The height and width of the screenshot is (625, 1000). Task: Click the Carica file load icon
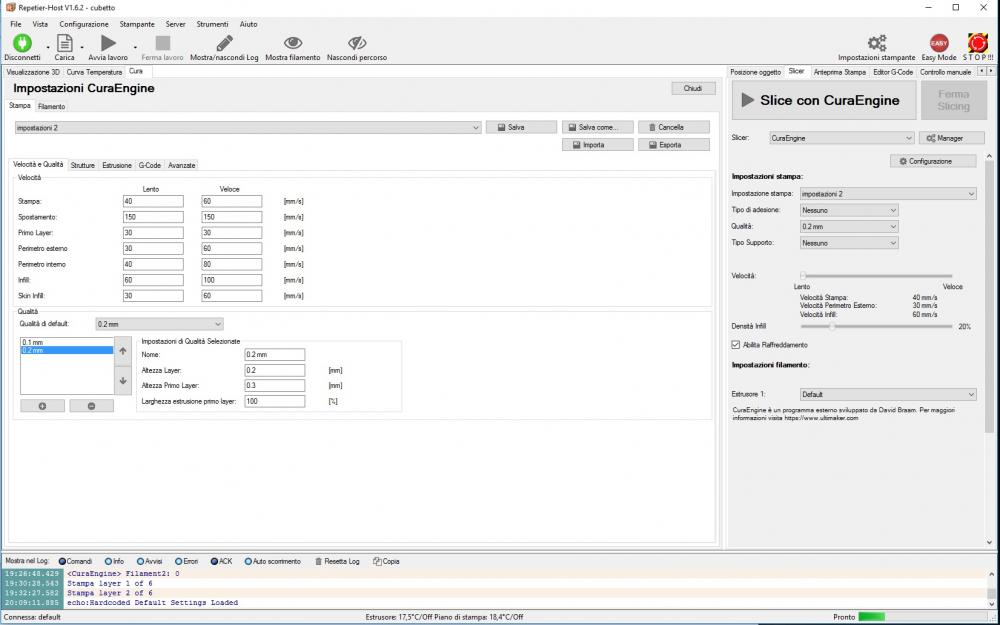tap(64, 43)
